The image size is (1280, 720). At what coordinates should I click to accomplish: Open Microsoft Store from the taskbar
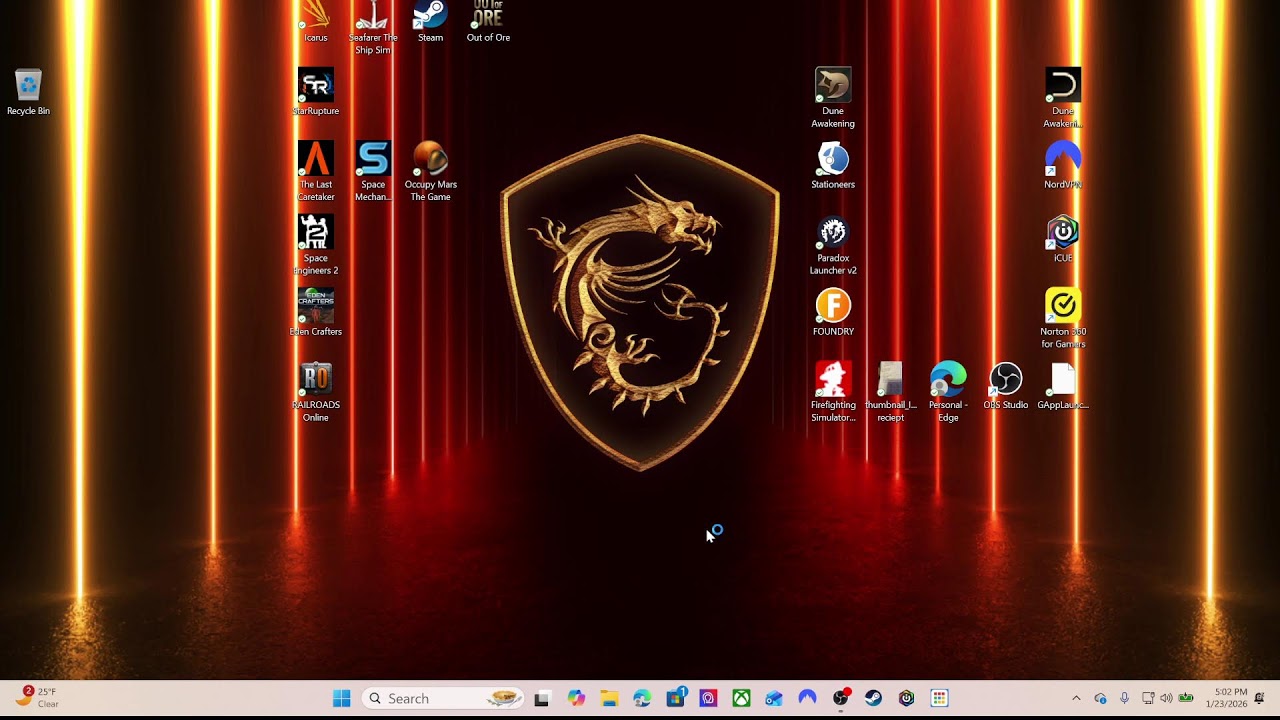[x=676, y=698]
